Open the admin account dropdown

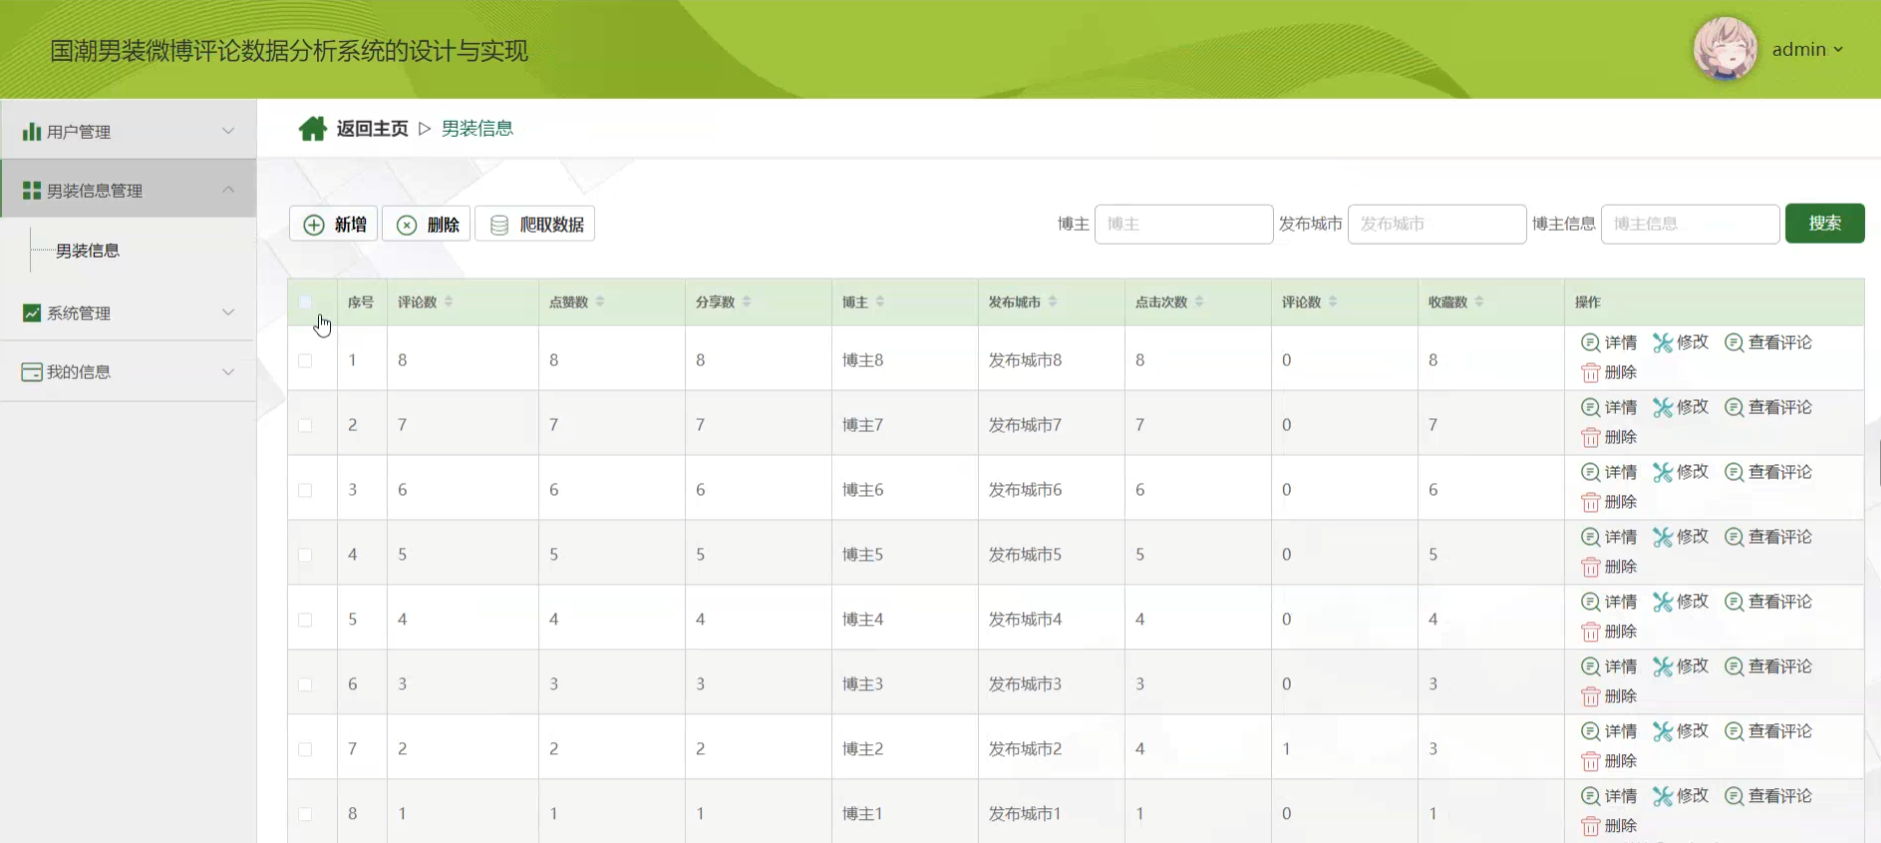[1808, 49]
